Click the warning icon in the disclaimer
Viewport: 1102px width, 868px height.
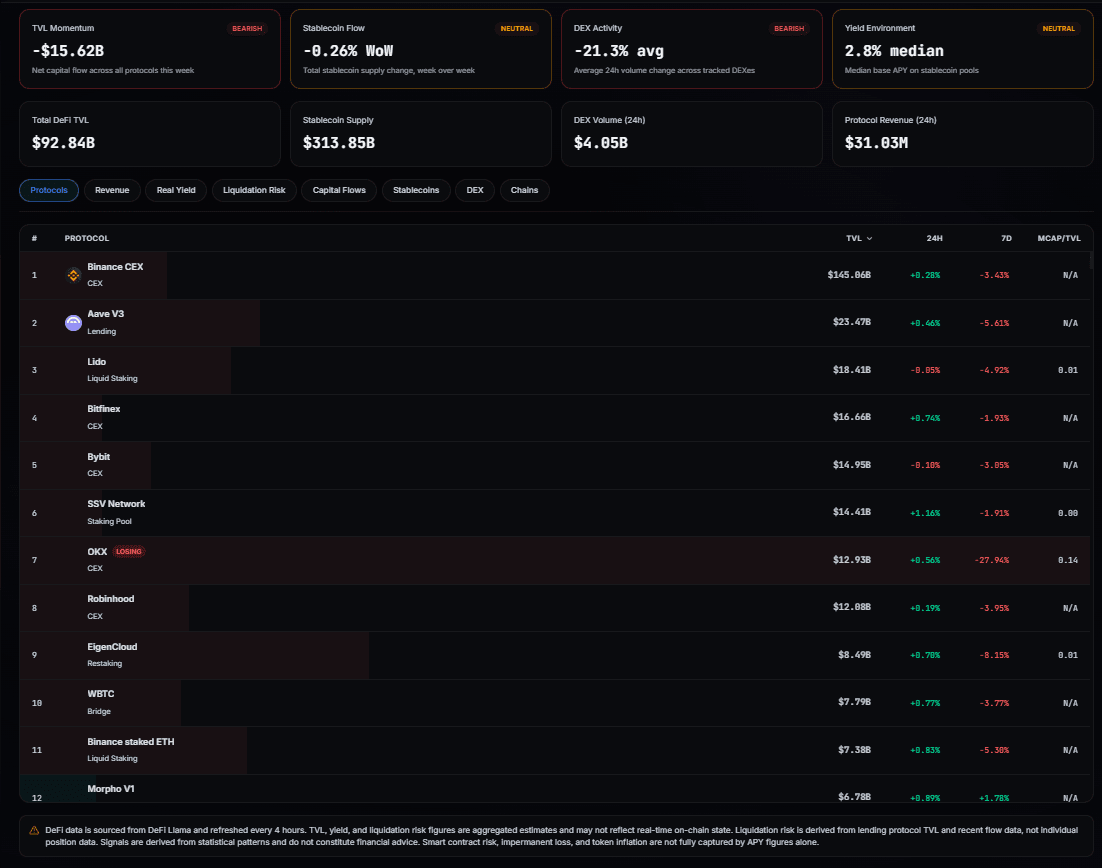click(x=34, y=830)
